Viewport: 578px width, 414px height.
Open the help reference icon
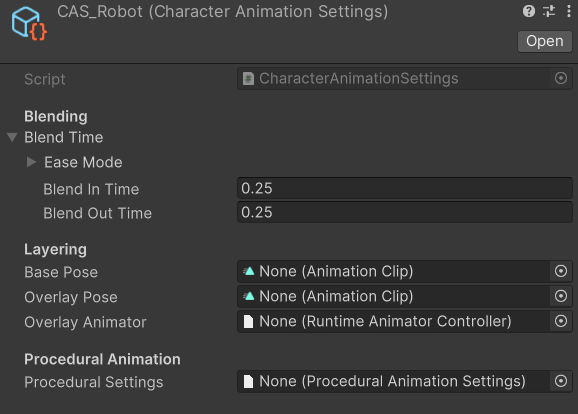pos(529,11)
